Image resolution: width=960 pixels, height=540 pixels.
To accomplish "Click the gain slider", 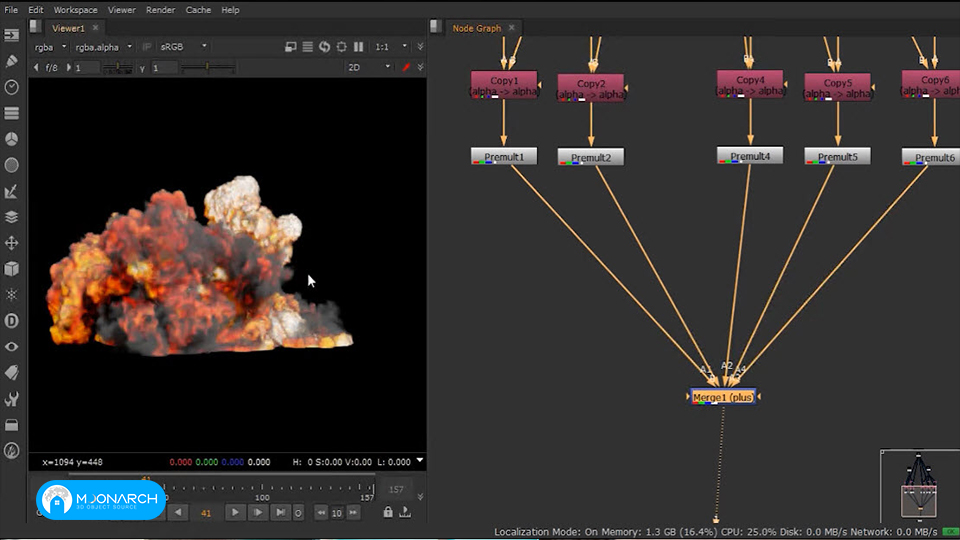I will pyautogui.click(x=118, y=67).
